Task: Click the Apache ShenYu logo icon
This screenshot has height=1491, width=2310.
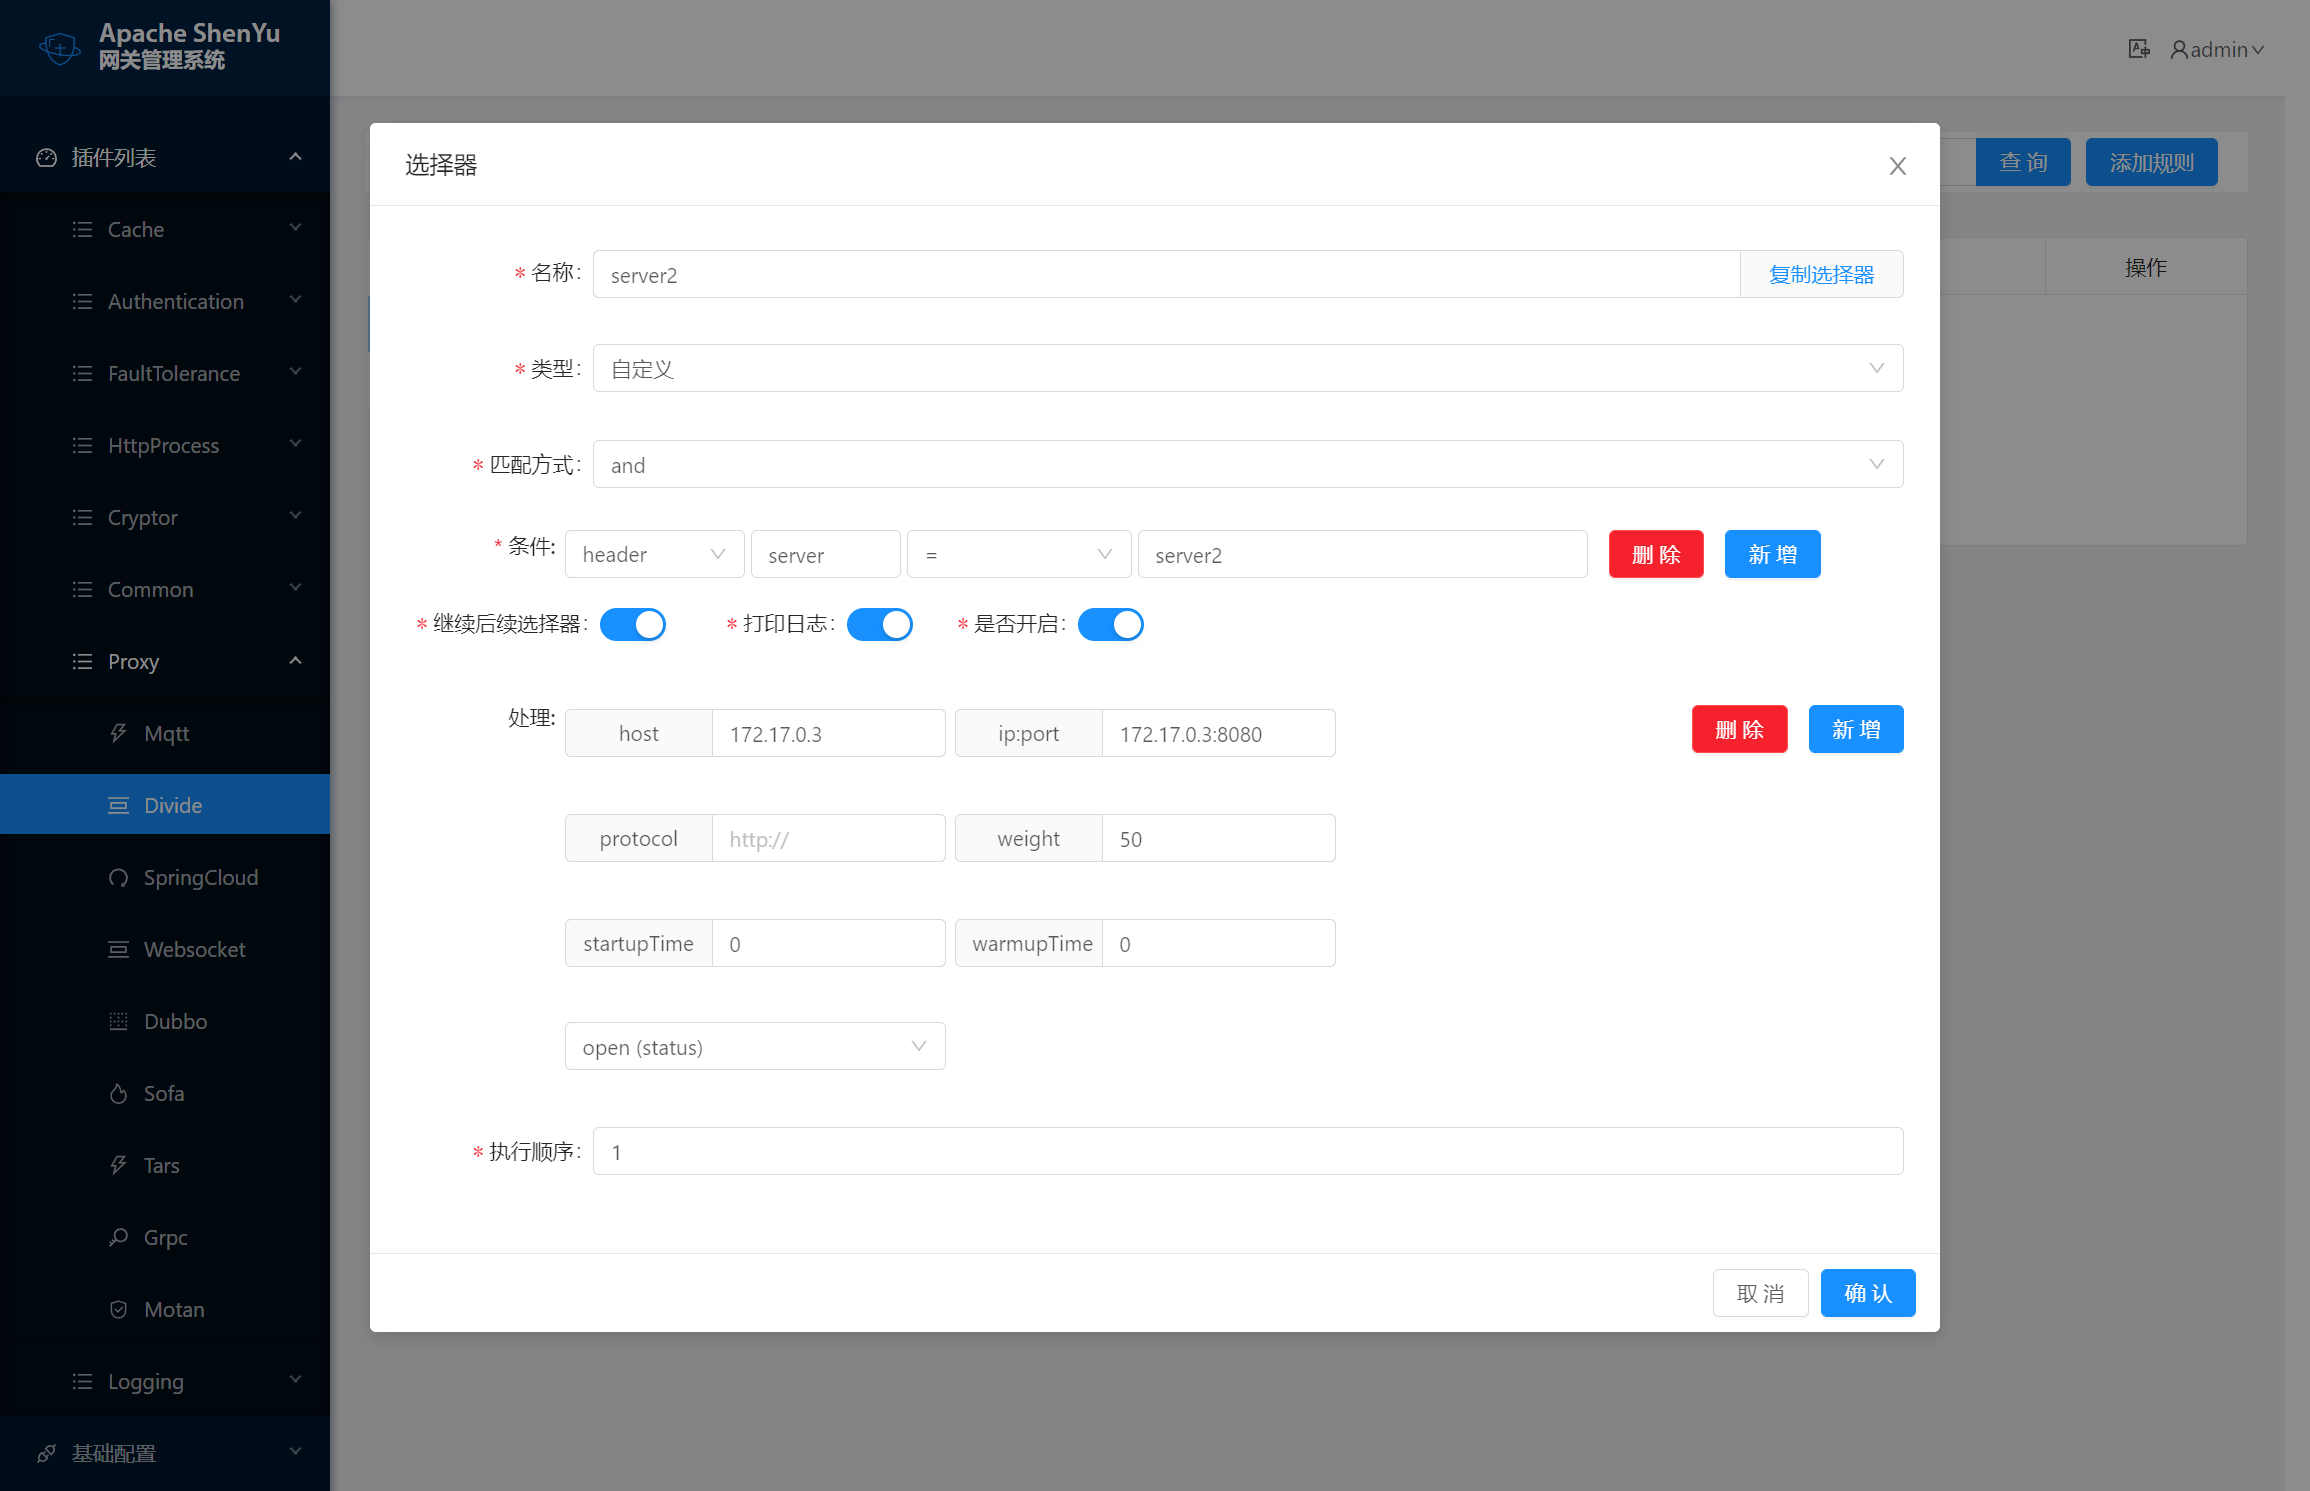Action: point(60,47)
